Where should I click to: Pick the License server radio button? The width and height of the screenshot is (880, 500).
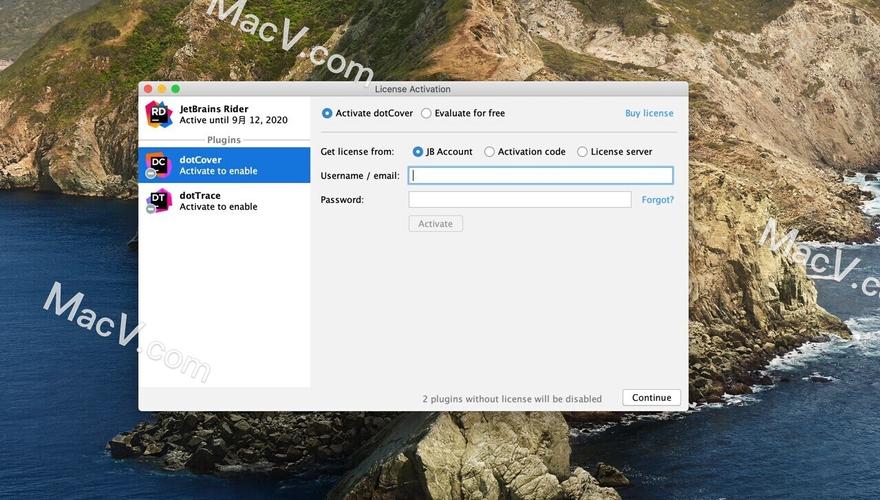click(x=582, y=152)
